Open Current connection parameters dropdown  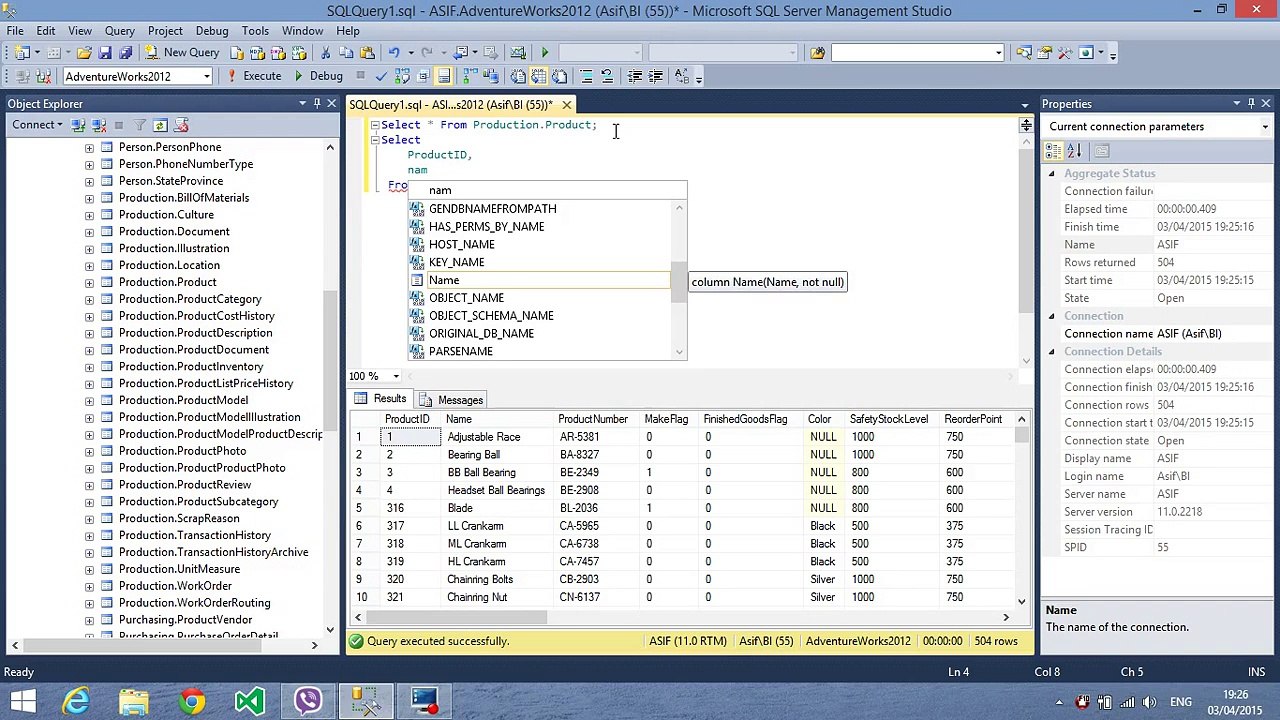[x=1265, y=127]
